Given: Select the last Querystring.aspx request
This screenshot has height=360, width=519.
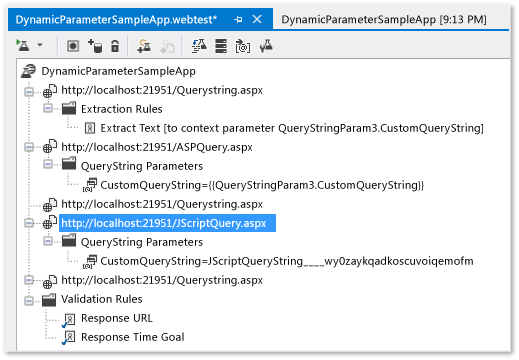Looking at the screenshot, I should click(x=162, y=280).
